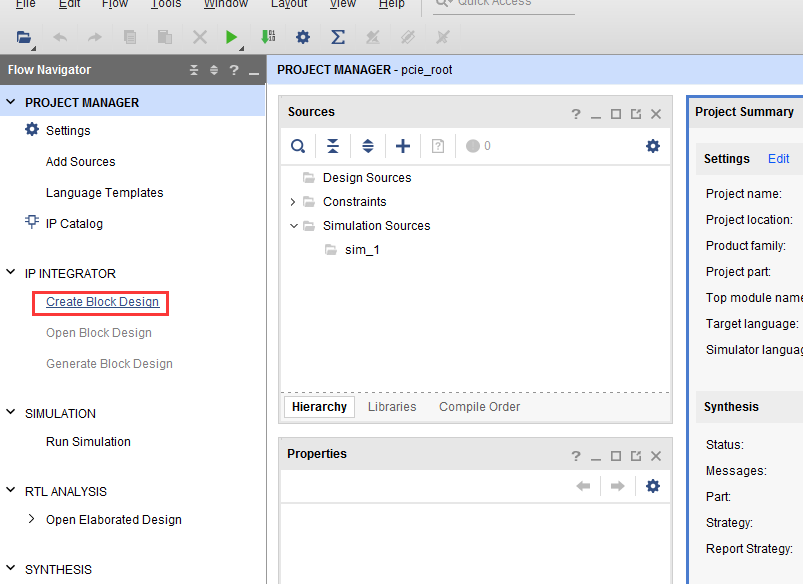Click the Sigma reports icon
The image size is (803, 584).
(x=337, y=37)
